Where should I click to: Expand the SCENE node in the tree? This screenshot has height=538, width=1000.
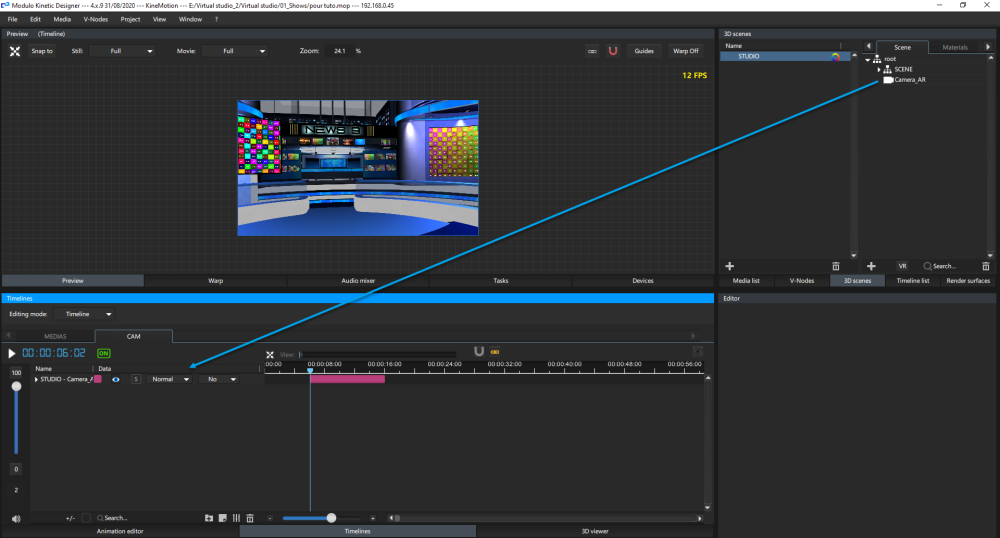click(x=879, y=69)
